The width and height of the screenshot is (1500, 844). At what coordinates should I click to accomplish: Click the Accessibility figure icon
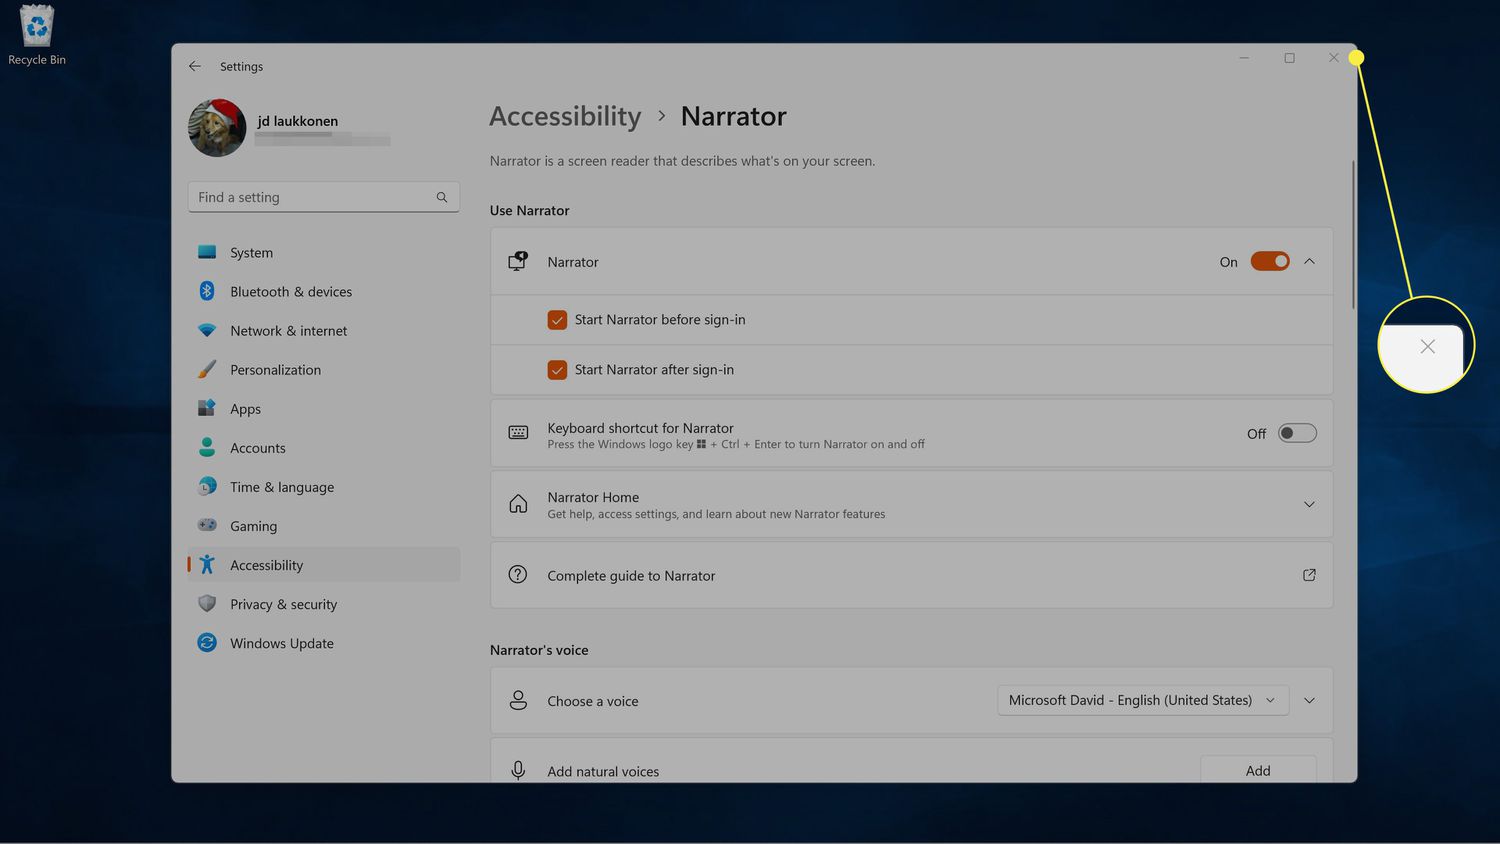[x=207, y=564]
